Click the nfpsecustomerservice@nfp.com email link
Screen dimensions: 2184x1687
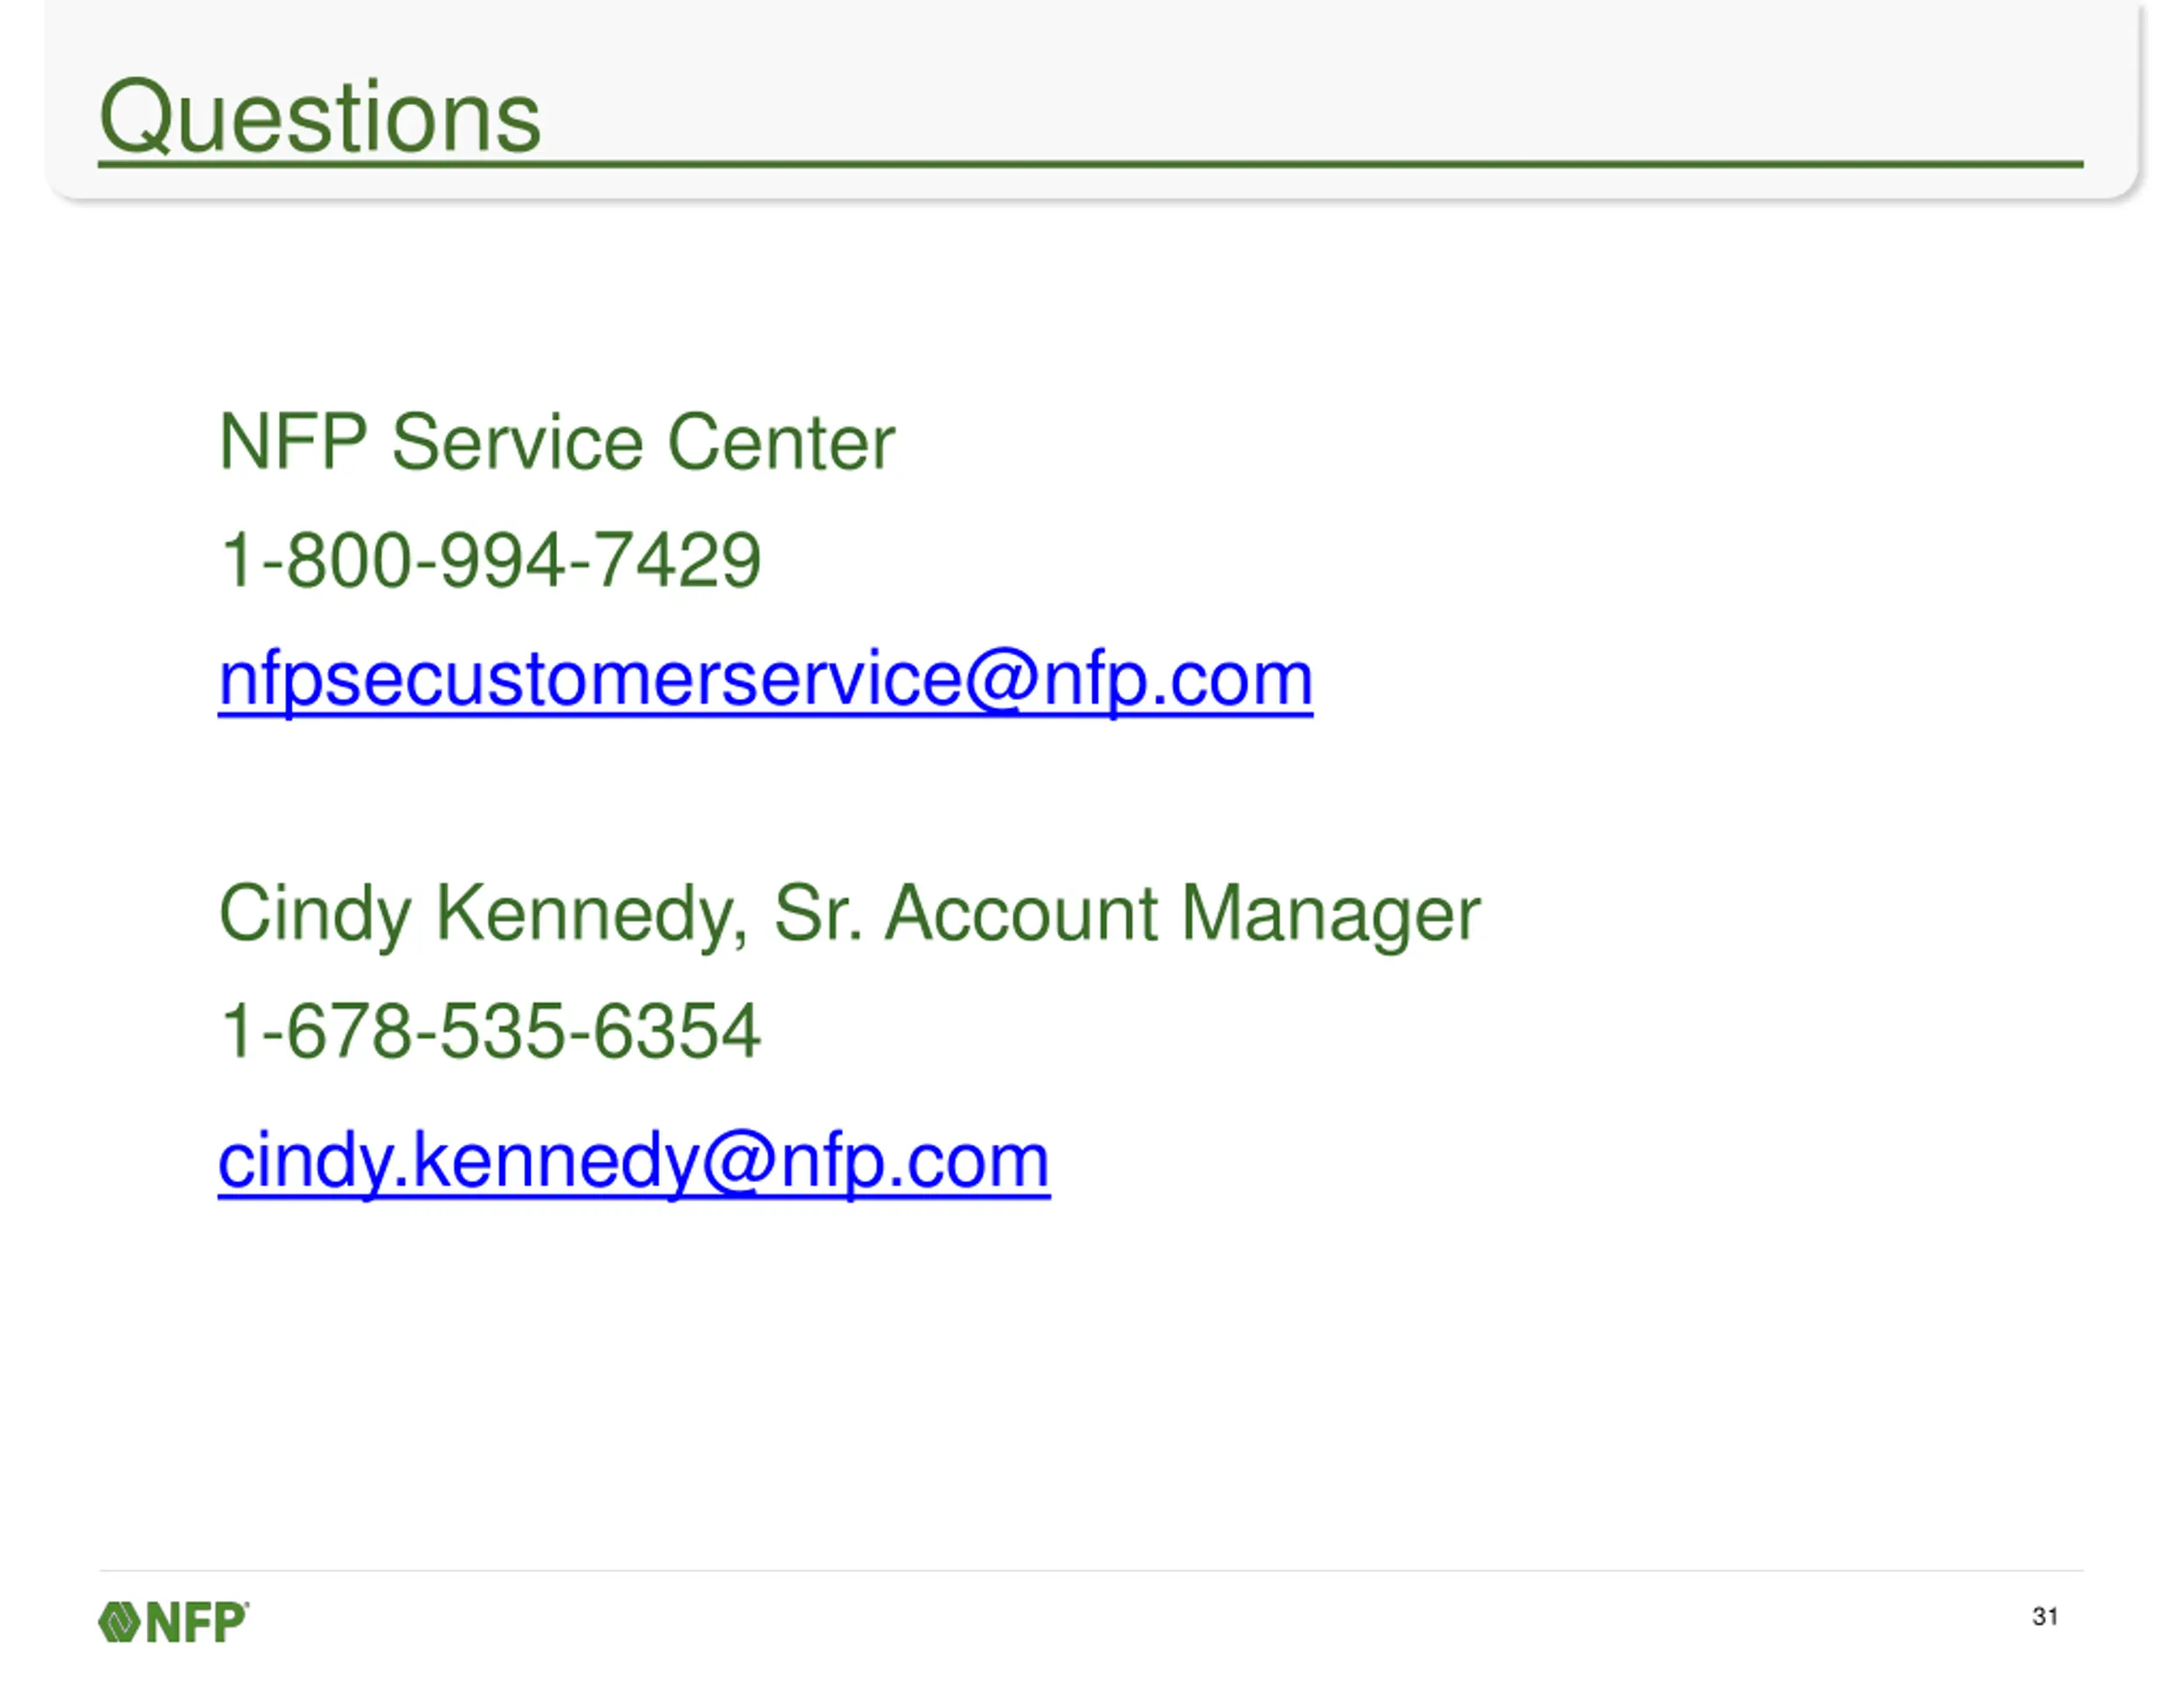click(765, 679)
